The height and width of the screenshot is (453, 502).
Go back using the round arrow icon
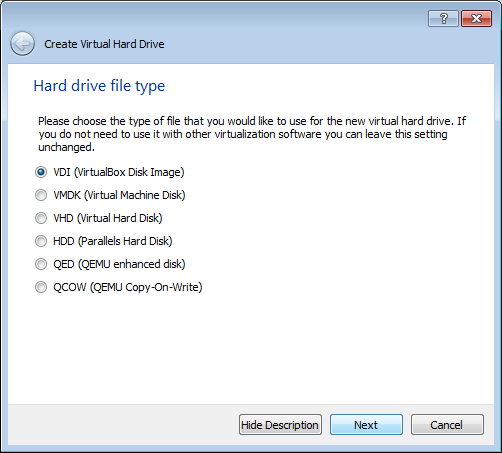click(x=22, y=43)
